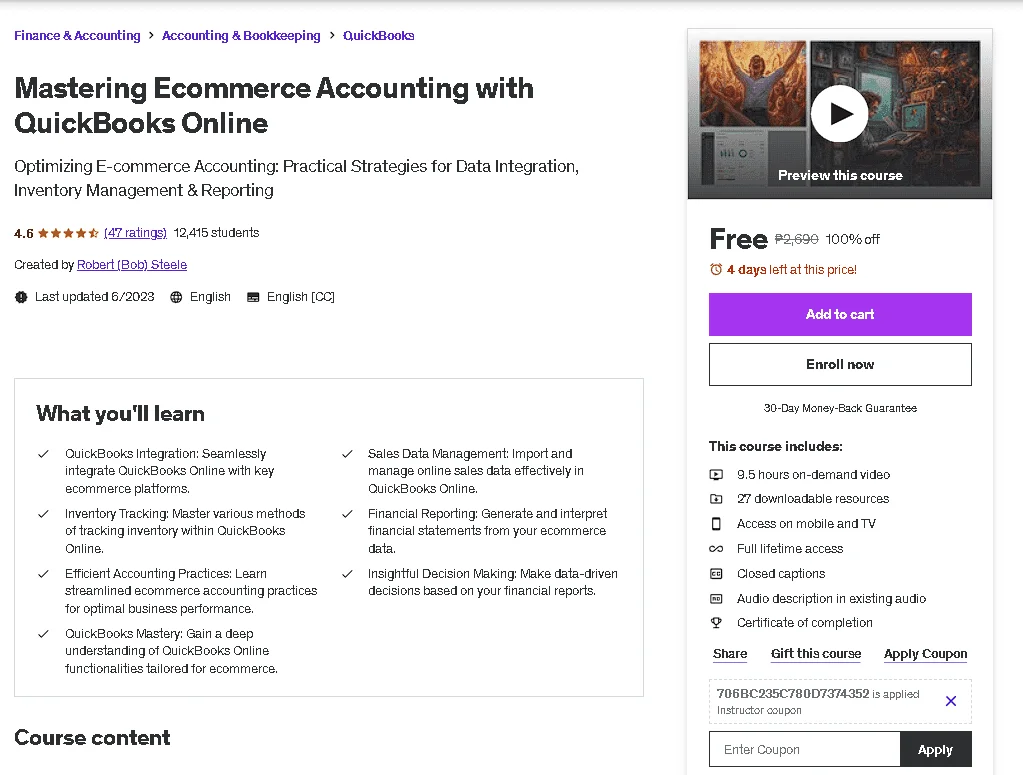Click the on-demand video icon
Screen dimensions: 1023x775
716,475
